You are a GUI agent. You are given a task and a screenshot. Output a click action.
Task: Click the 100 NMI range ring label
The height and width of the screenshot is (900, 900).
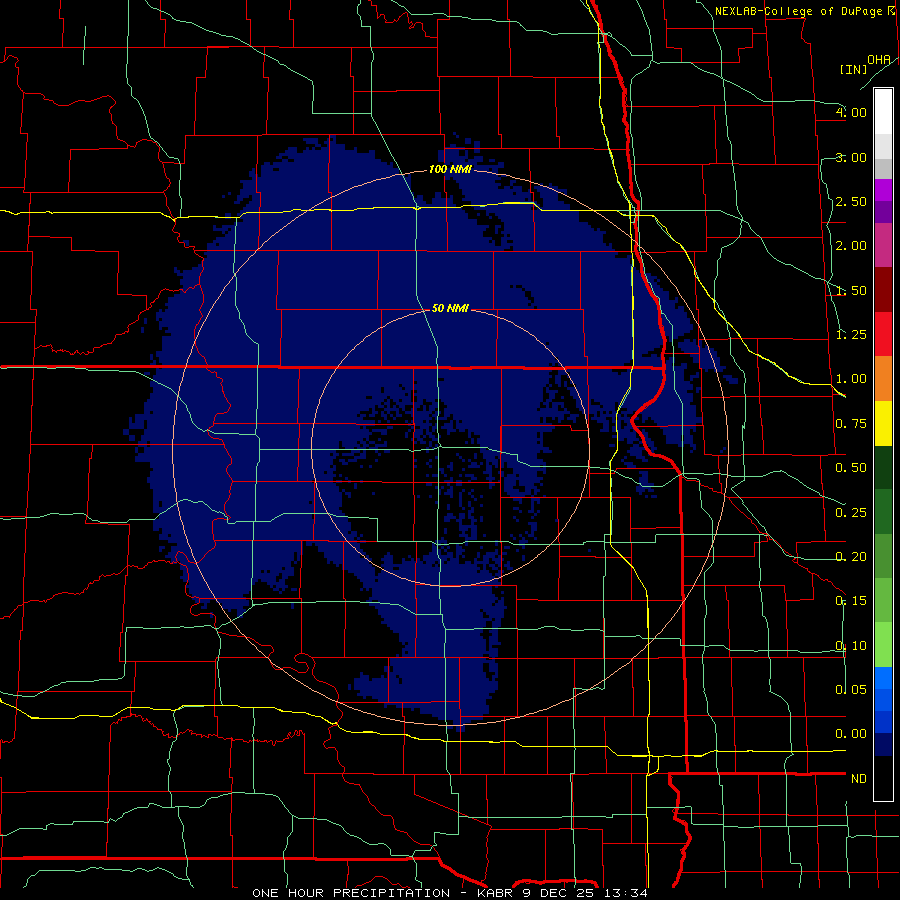click(450, 169)
